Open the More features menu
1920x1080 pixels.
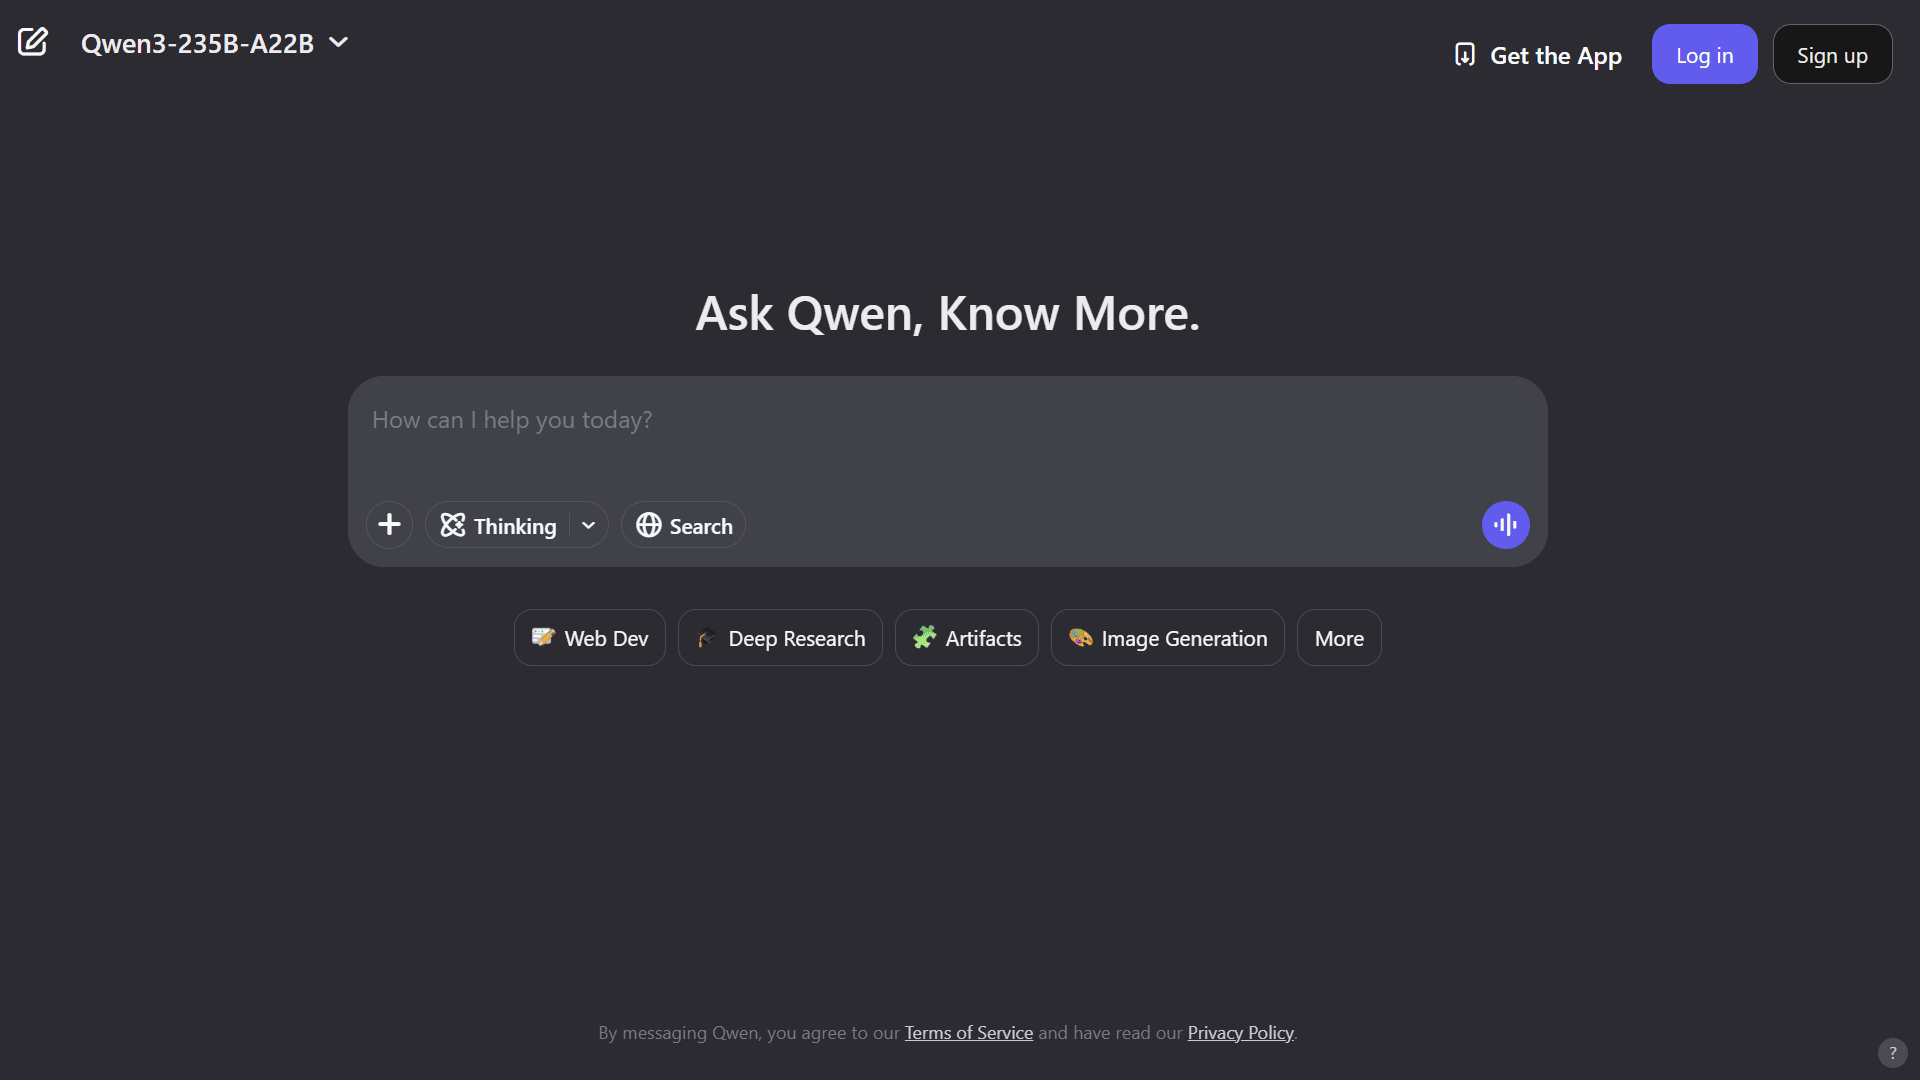coord(1338,637)
